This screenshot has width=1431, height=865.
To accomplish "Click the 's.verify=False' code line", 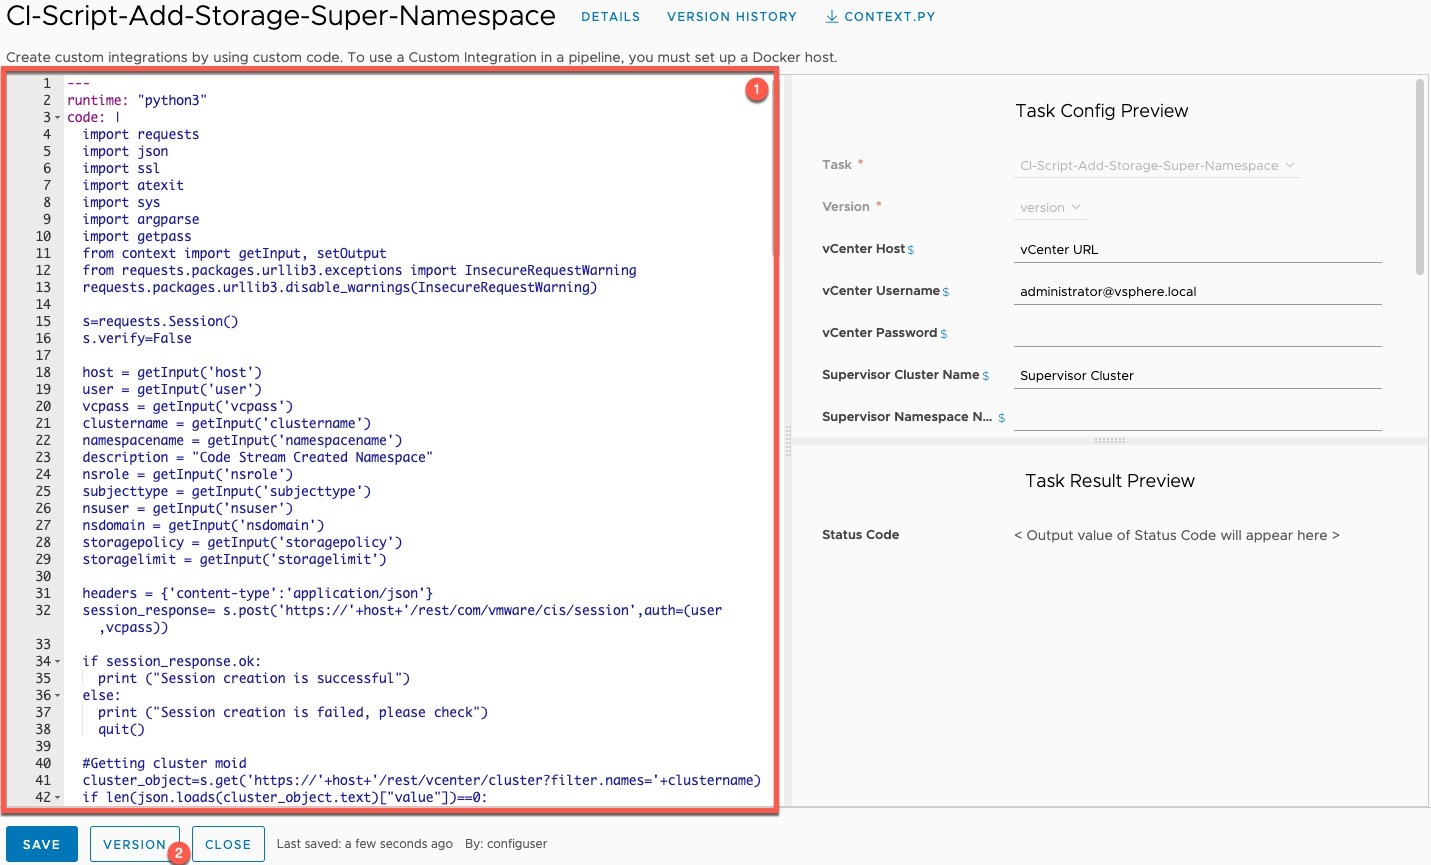I will coord(137,338).
